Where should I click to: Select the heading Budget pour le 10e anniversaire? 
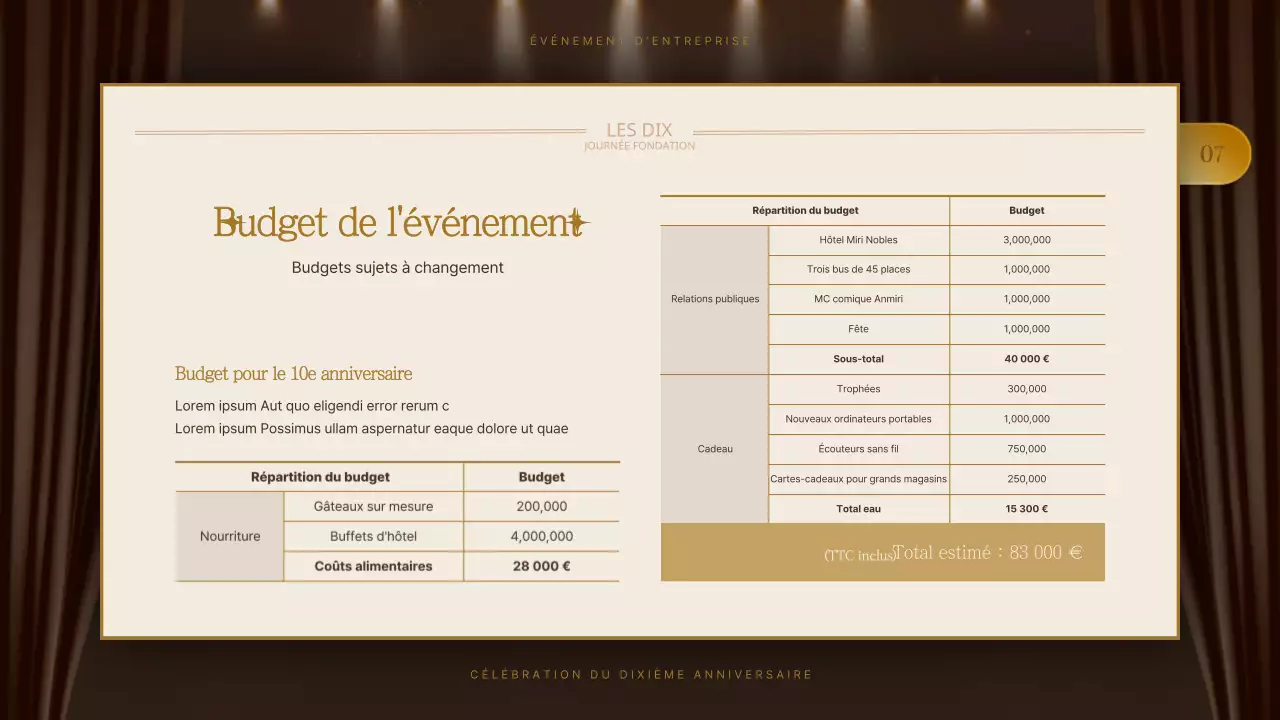click(293, 373)
